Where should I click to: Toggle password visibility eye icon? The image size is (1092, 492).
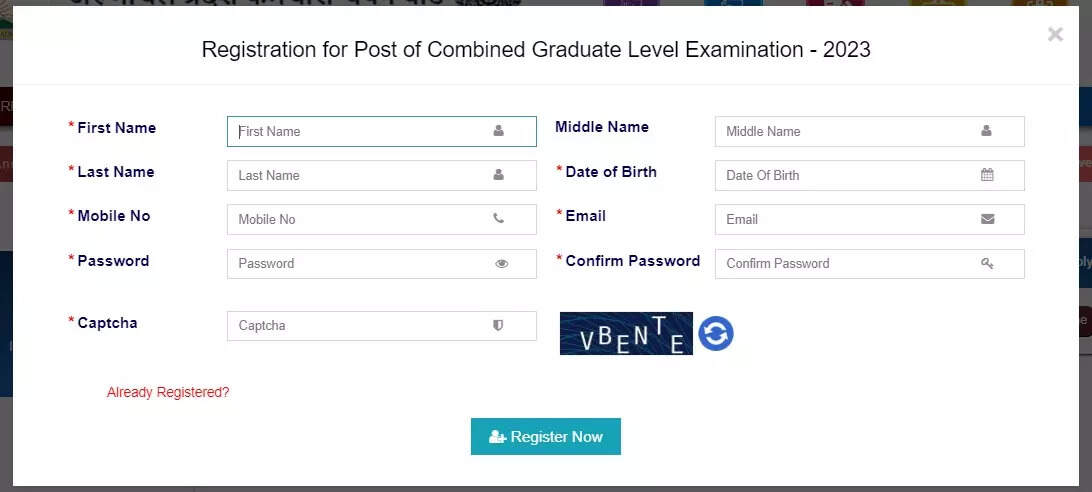[501, 263]
